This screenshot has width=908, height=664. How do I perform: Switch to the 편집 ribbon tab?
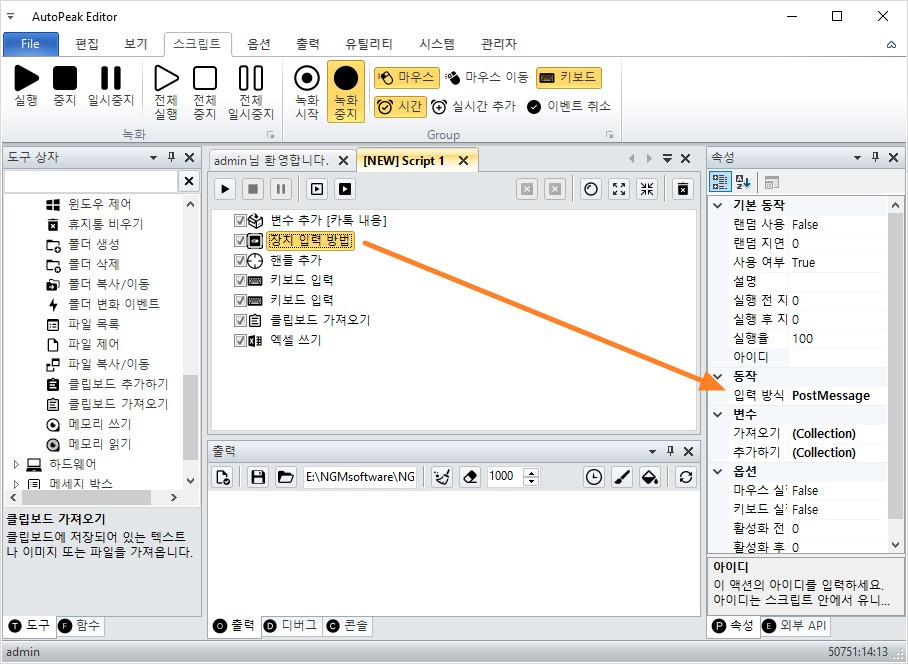pyautogui.click(x=87, y=44)
